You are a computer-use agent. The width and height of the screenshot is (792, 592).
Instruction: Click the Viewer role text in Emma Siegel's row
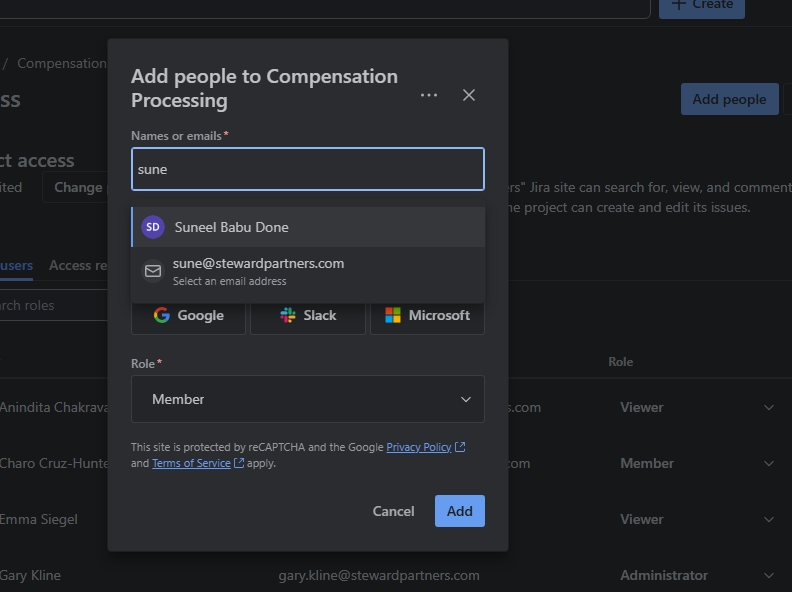642,520
